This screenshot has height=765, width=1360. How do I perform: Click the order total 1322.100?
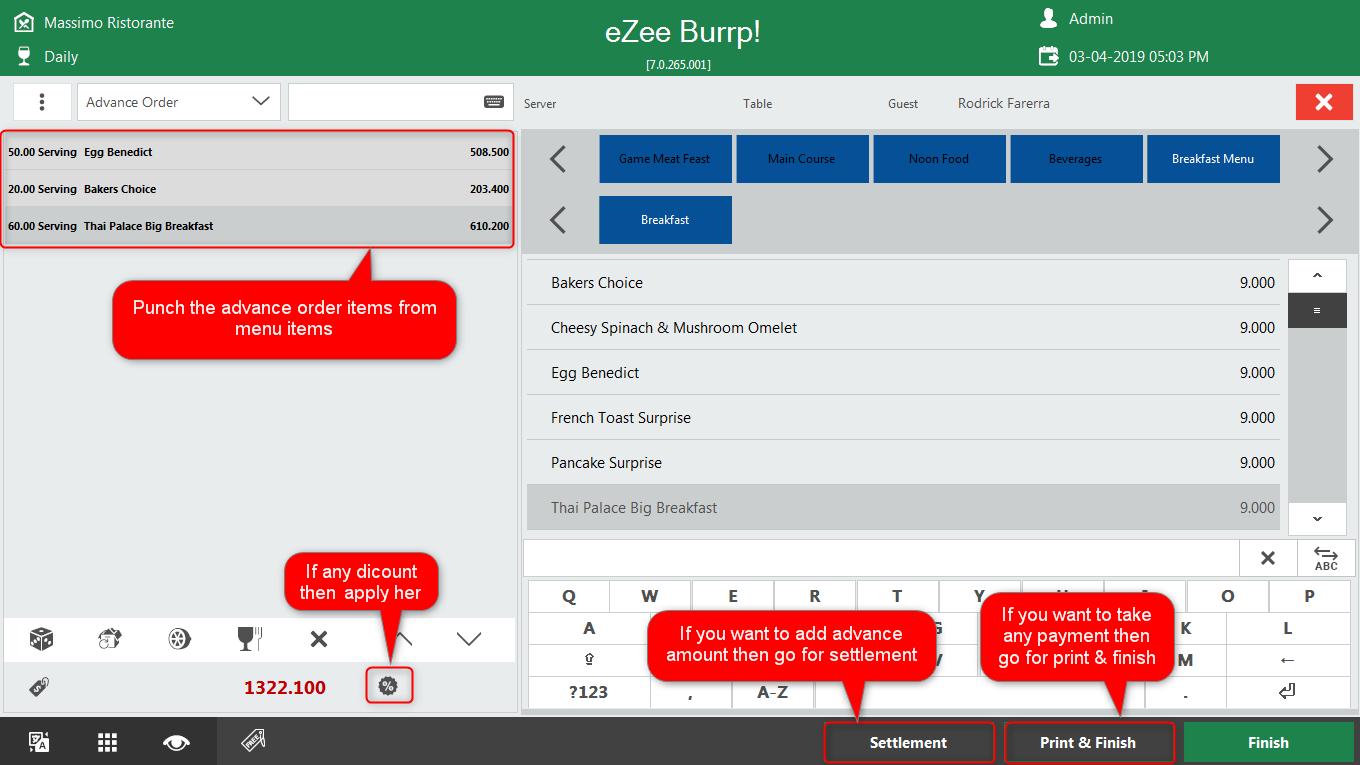[x=285, y=687]
